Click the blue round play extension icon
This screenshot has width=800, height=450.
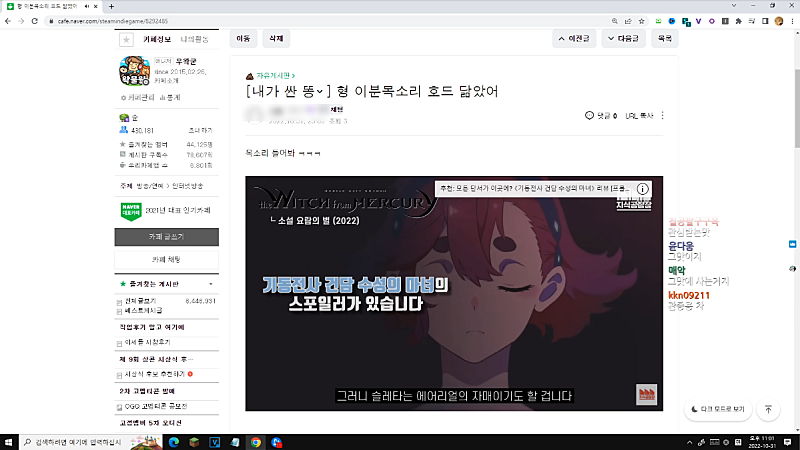click(672, 21)
